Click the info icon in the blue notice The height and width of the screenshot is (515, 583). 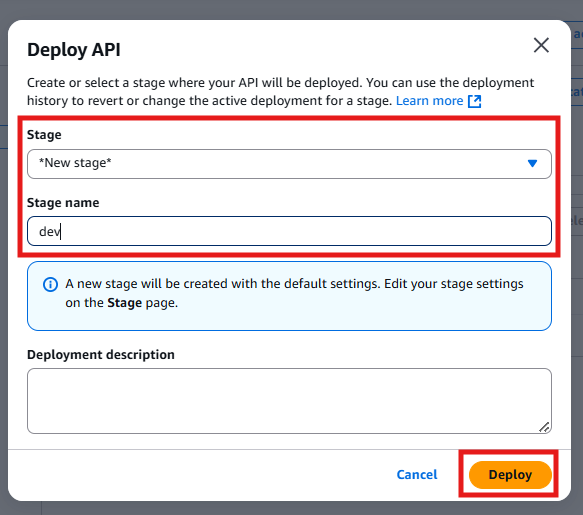tap(51, 284)
